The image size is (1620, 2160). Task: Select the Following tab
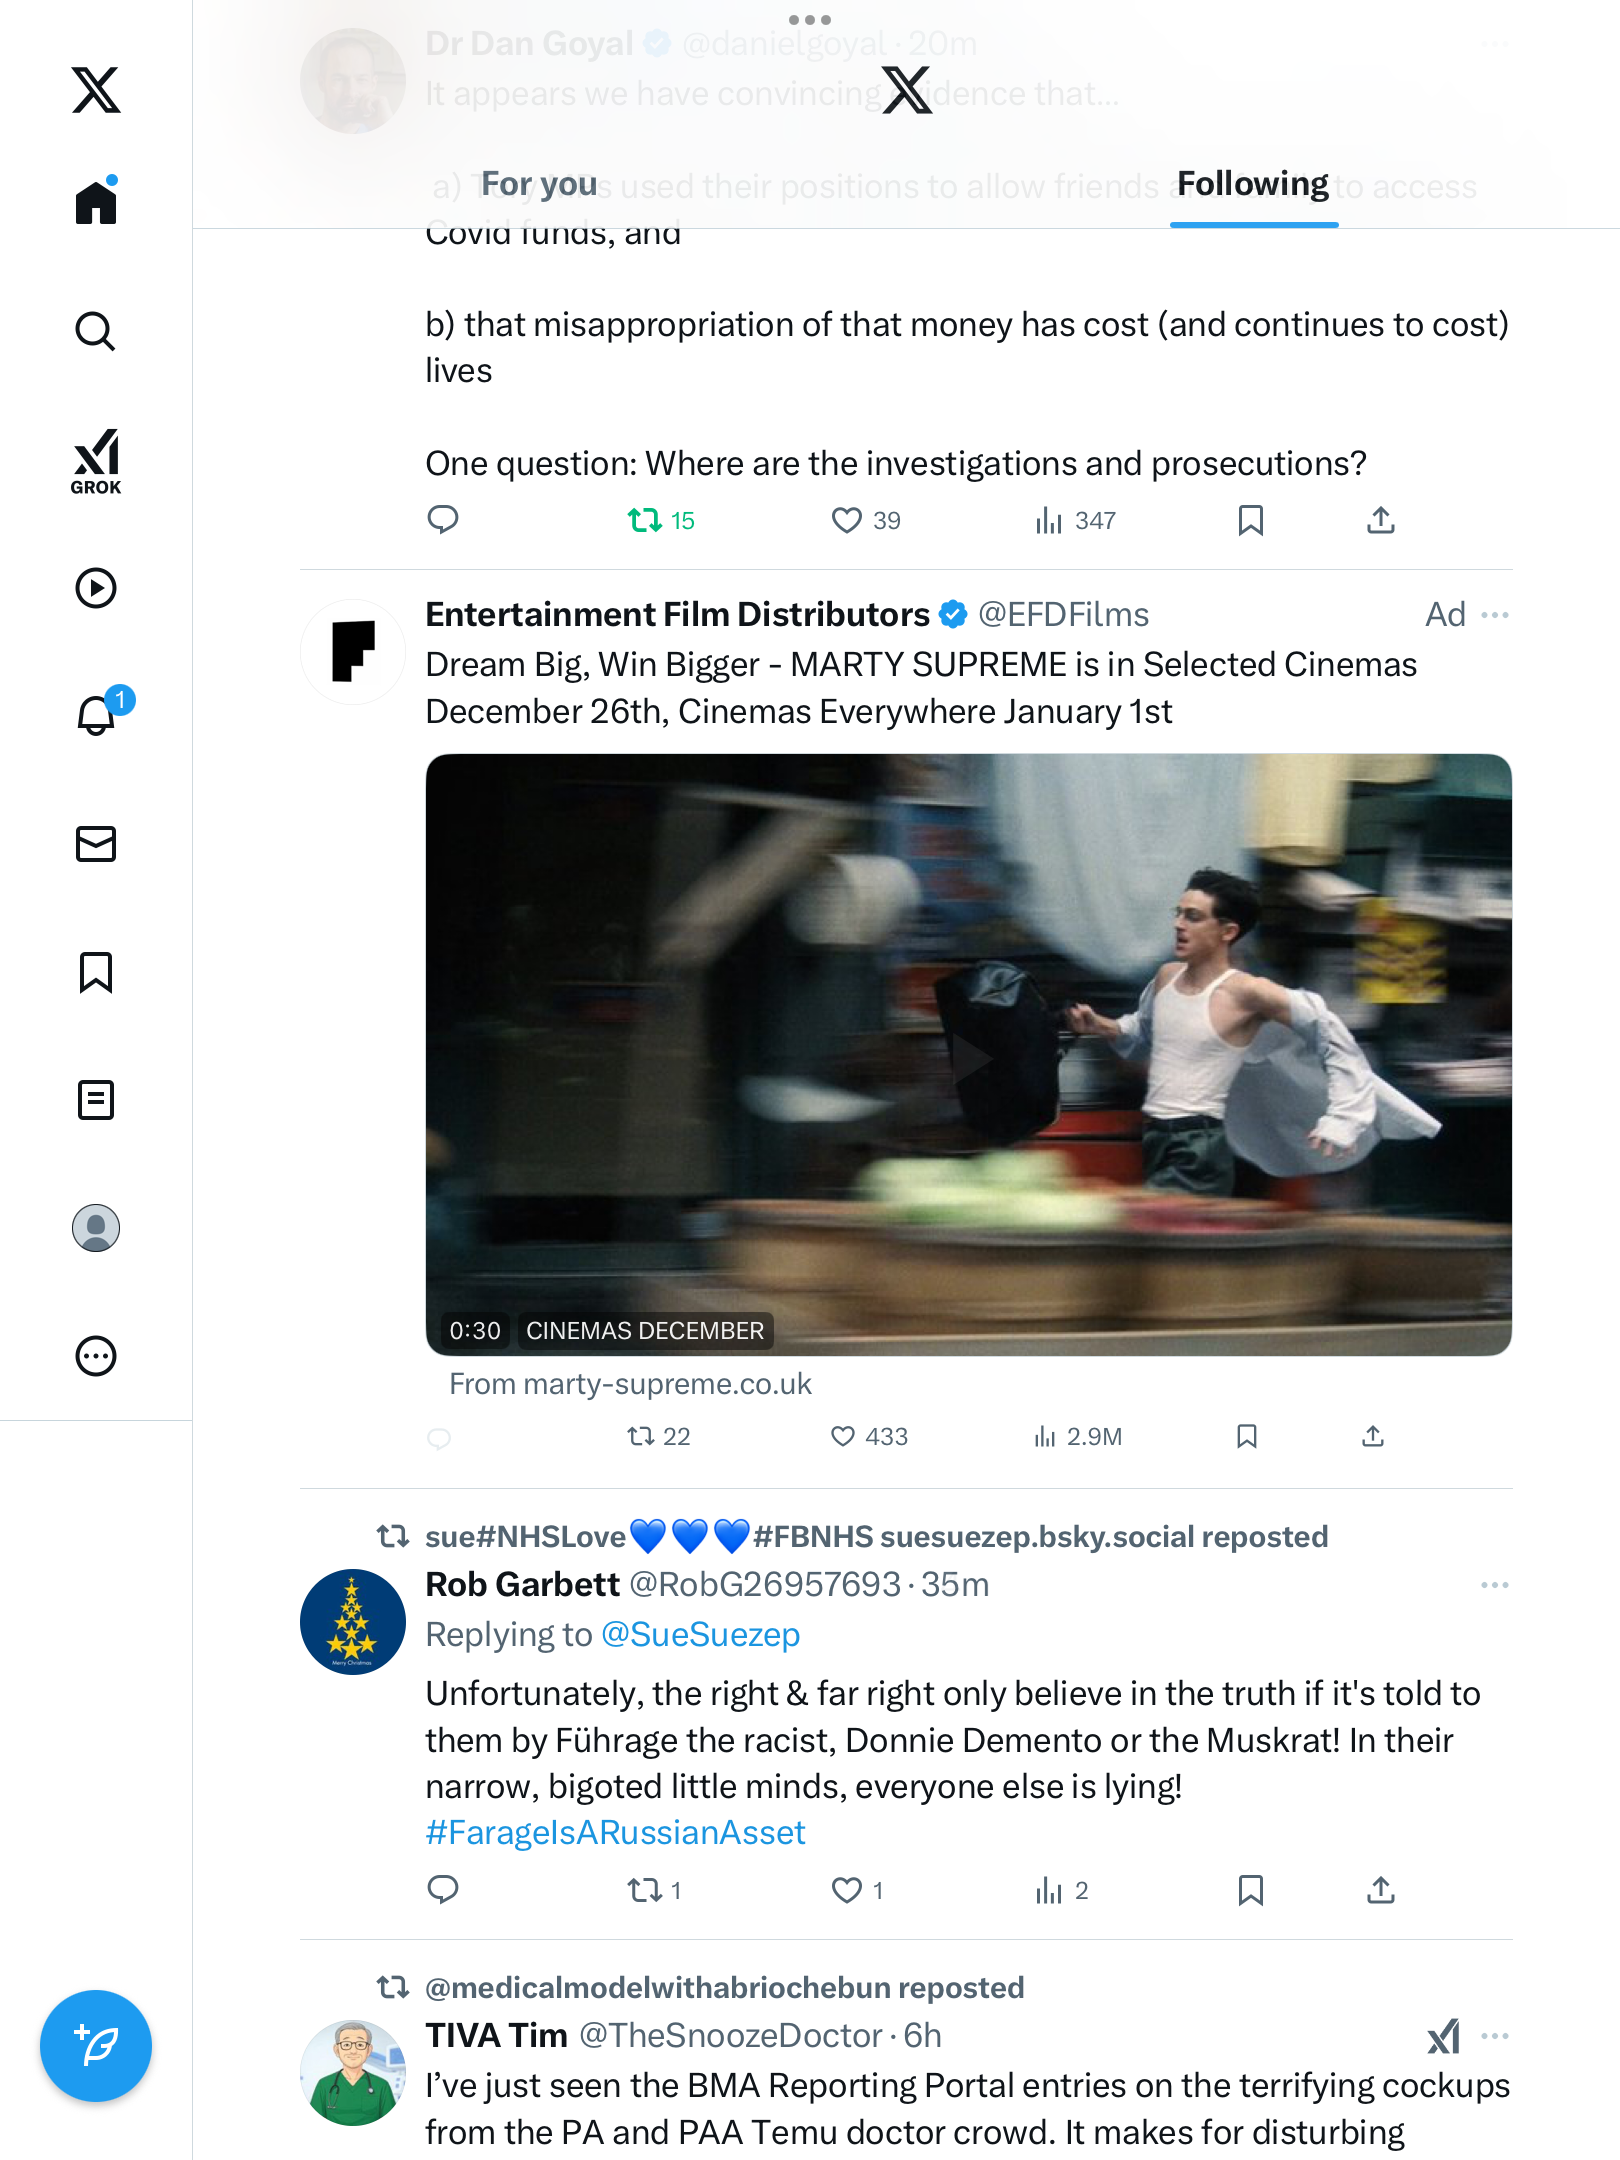(x=1253, y=184)
